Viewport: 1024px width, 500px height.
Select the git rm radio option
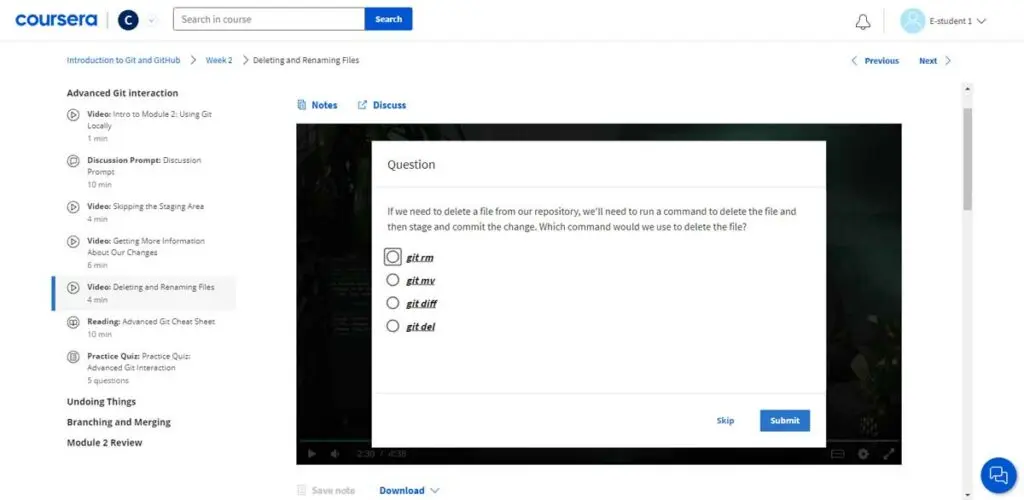pos(392,257)
